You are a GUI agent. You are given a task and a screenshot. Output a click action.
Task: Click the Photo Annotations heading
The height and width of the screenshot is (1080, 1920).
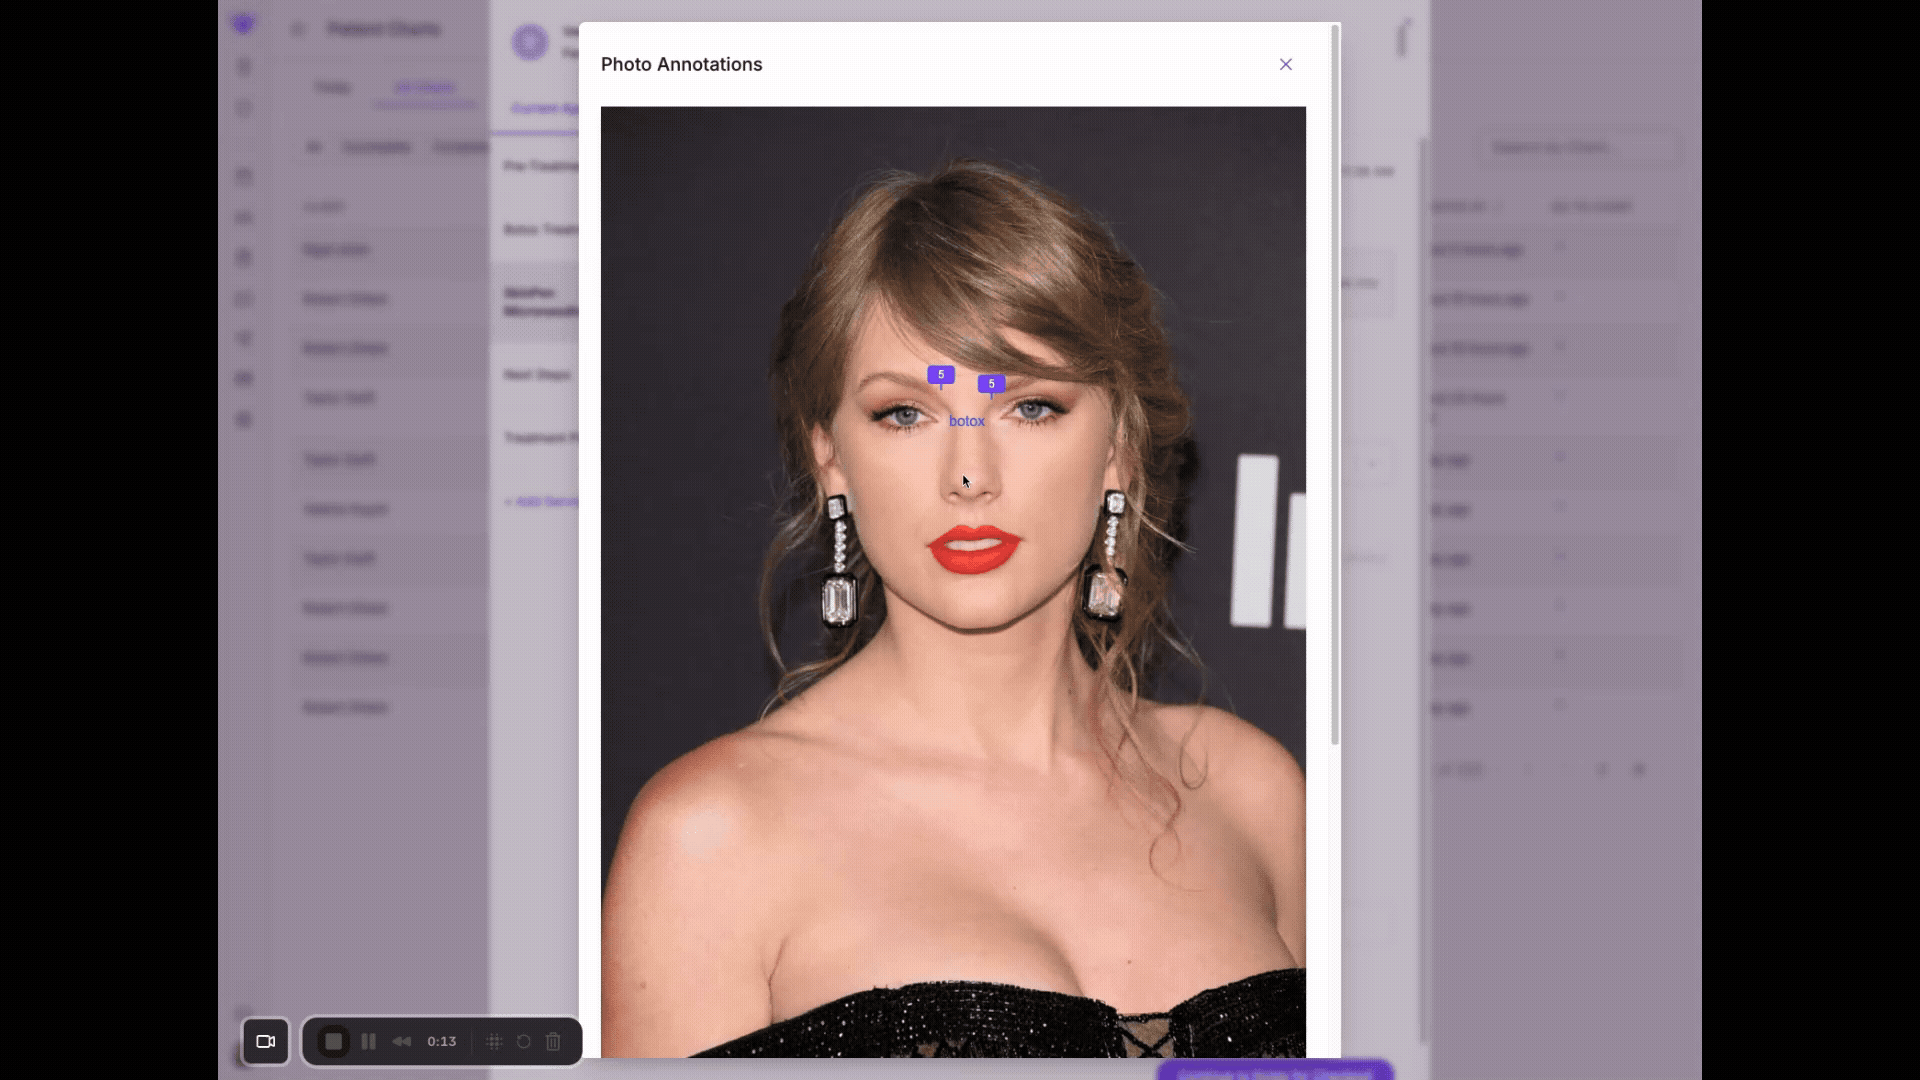click(x=681, y=64)
